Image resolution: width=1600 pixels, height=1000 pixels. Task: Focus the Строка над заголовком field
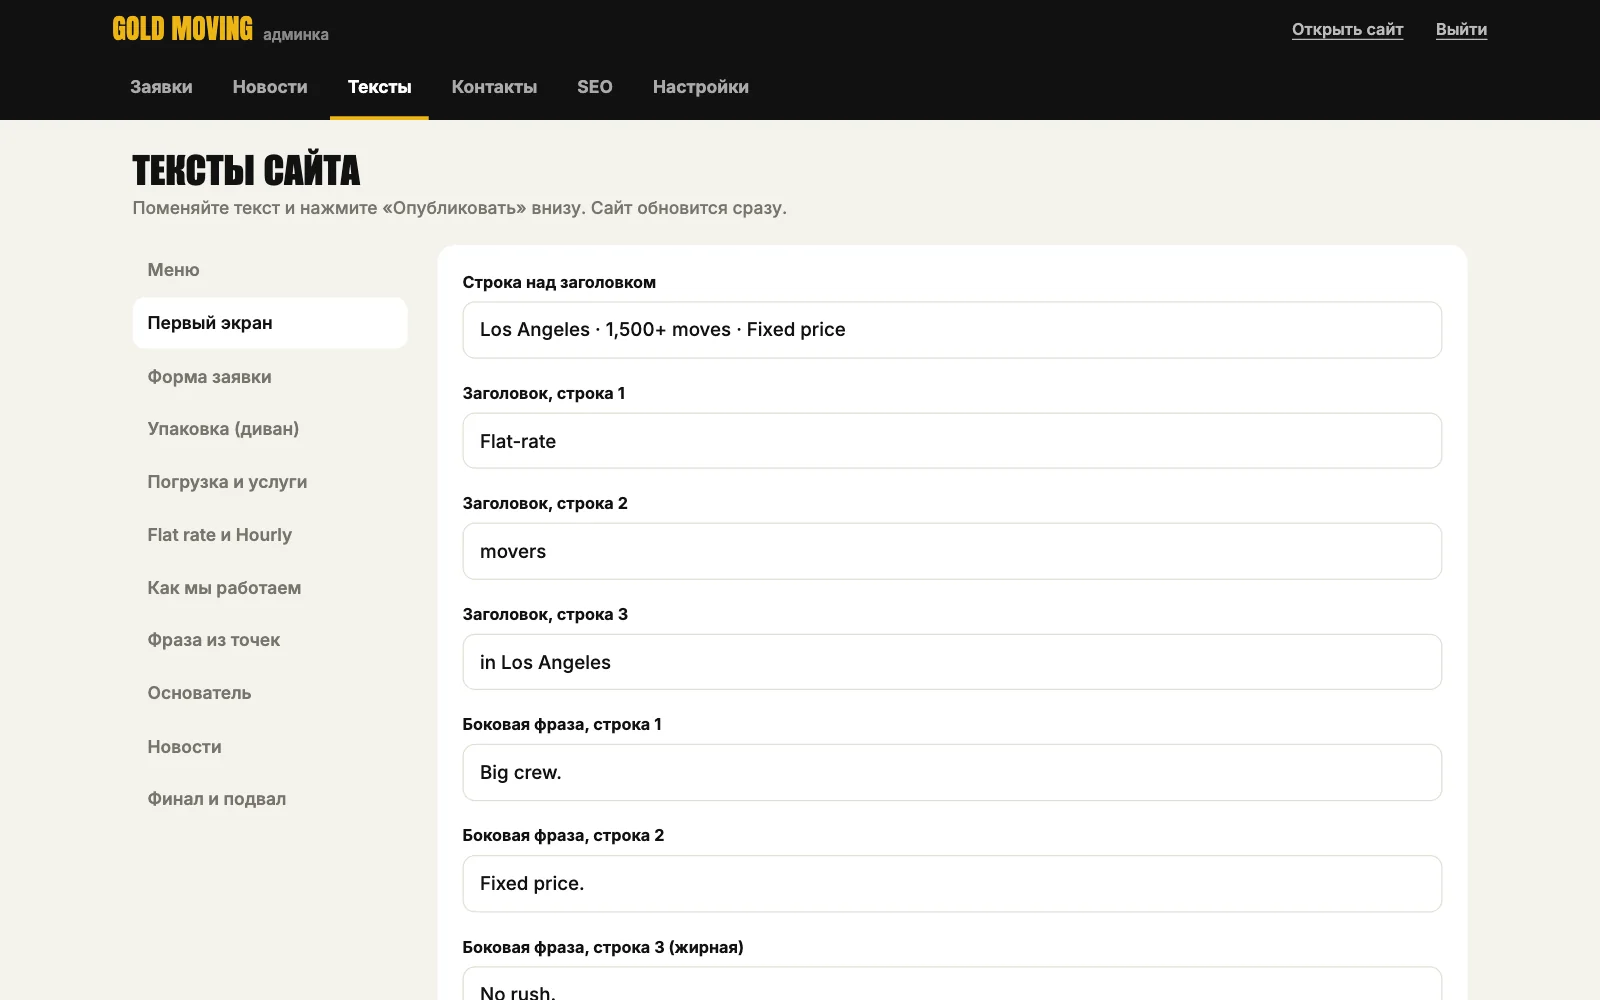(x=952, y=330)
